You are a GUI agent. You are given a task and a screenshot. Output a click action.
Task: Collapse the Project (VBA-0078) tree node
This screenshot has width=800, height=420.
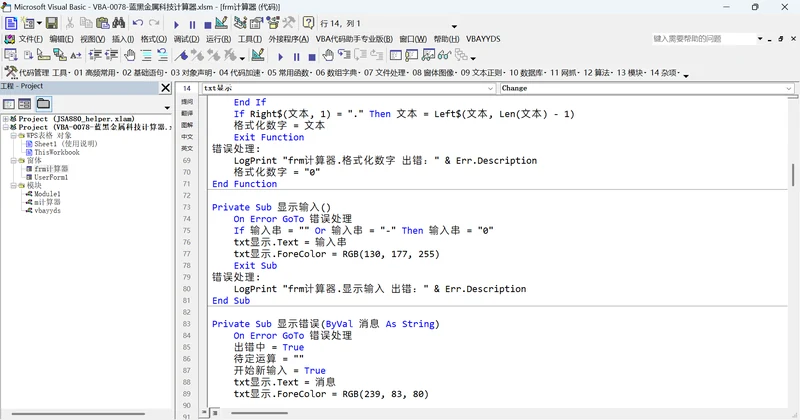6,127
